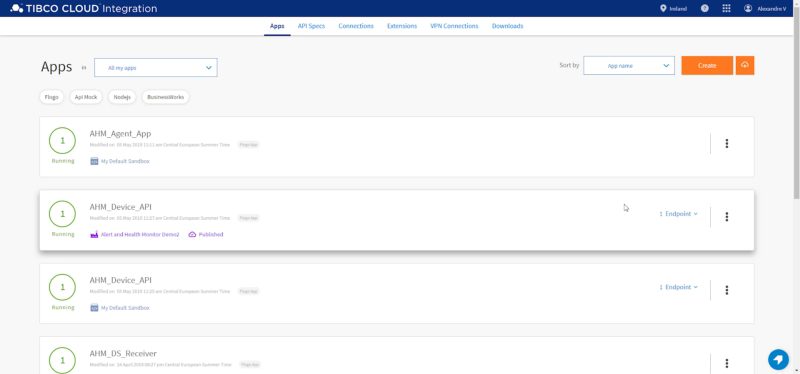Image resolution: width=800 pixels, height=374 pixels.
Task: Click sandbox icon under AHM_Agent_App
Action: click(94, 161)
